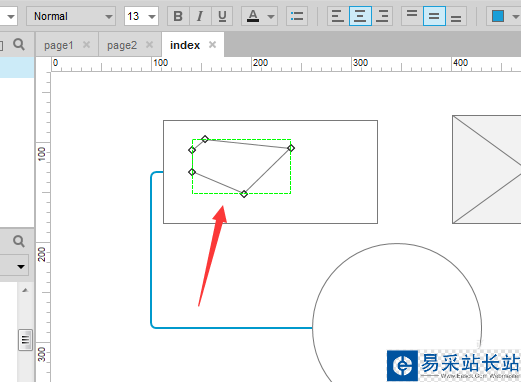Image resolution: width=521 pixels, height=382 pixels.
Task: Click the top vertex handle of the polygon
Action: point(205,139)
